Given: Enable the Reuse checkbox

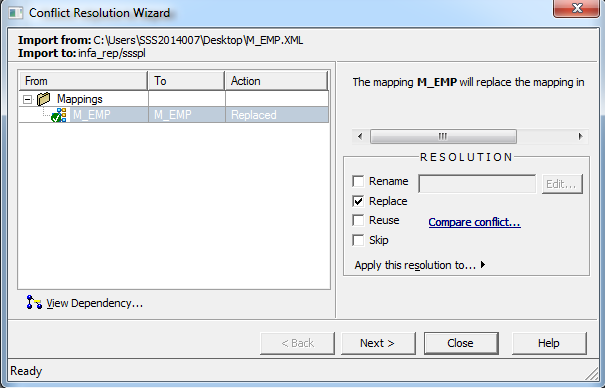Looking at the screenshot, I should coord(358,220).
